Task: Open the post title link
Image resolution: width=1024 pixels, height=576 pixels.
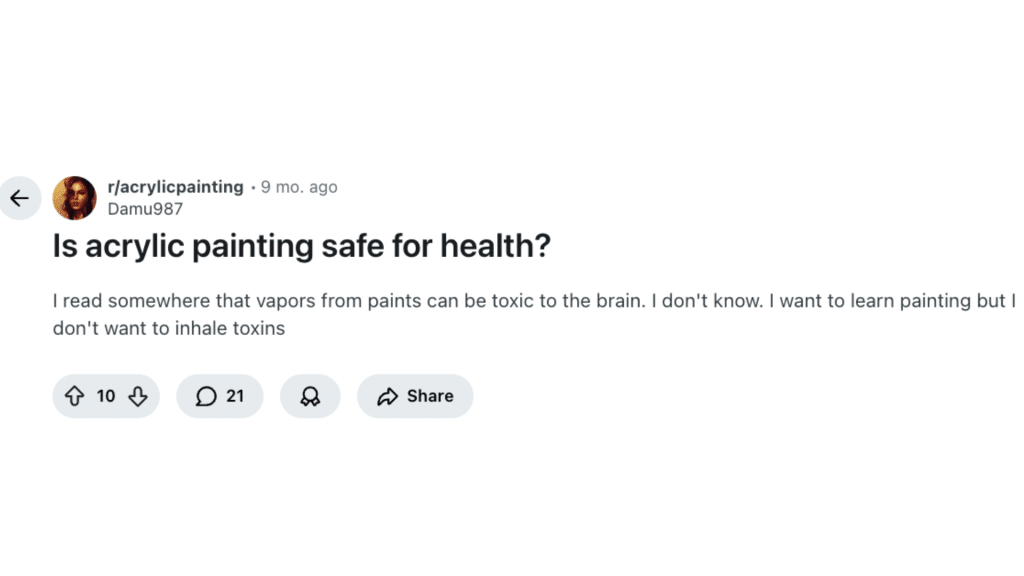Action: (301, 245)
